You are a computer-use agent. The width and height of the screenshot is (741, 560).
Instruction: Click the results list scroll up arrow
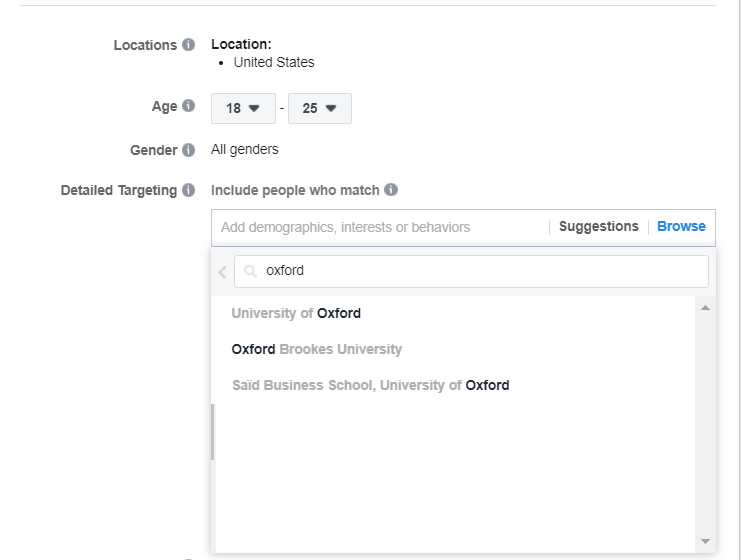(x=706, y=308)
